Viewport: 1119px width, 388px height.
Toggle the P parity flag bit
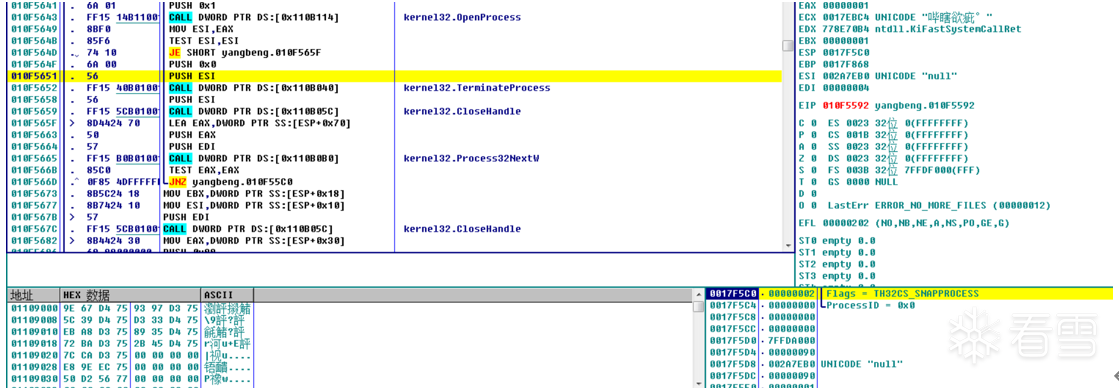coord(814,135)
